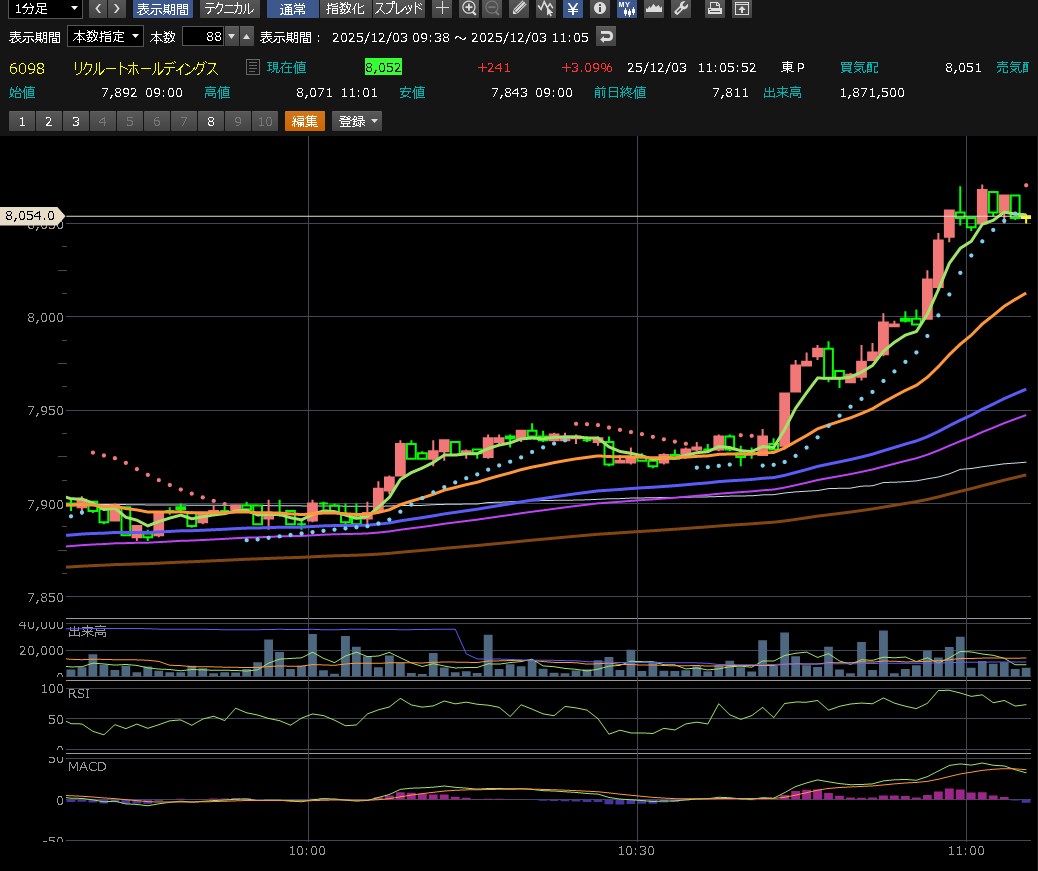Open the 登録 dropdown button
The image size is (1038, 871).
pyautogui.click(x=359, y=121)
